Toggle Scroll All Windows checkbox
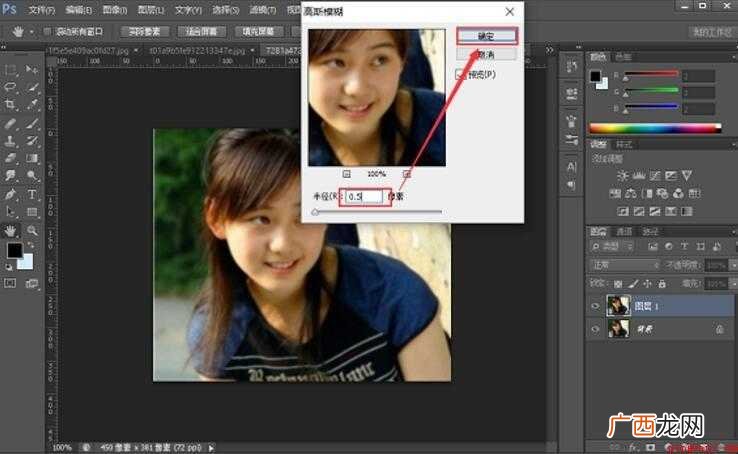This screenshot has height=454, width=738. click(48, 32)
